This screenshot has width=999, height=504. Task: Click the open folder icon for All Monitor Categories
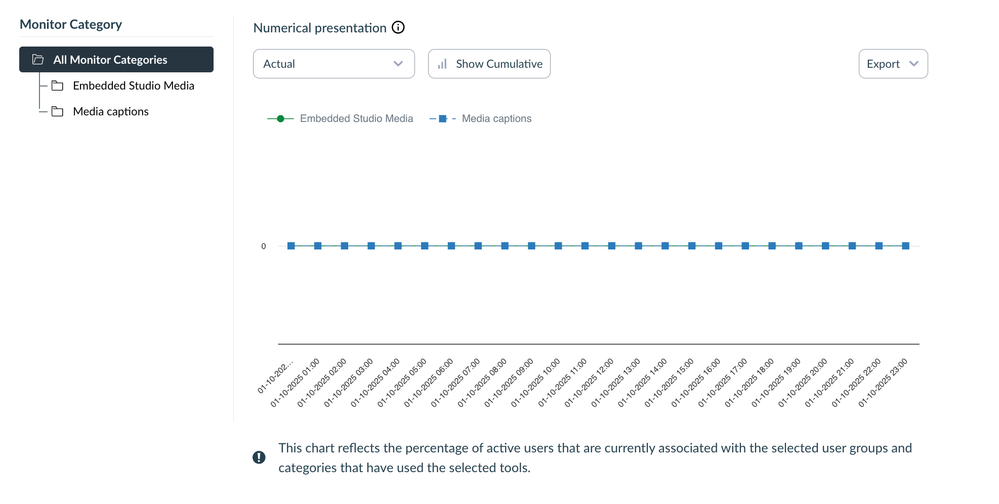tap(37, 60)
